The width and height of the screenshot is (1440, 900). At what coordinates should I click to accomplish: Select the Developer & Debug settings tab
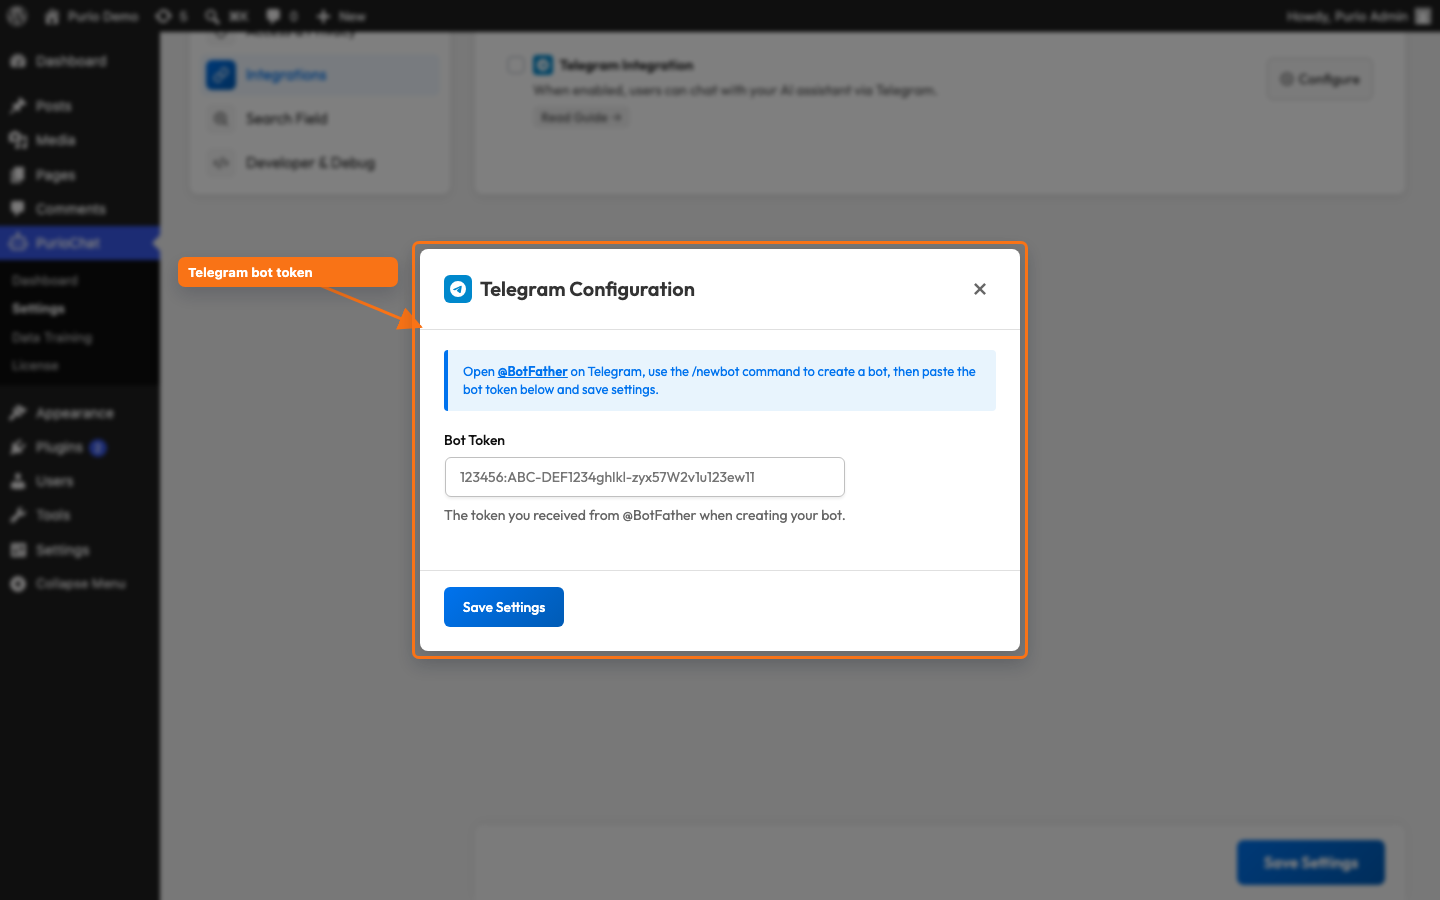coord(320,163)
